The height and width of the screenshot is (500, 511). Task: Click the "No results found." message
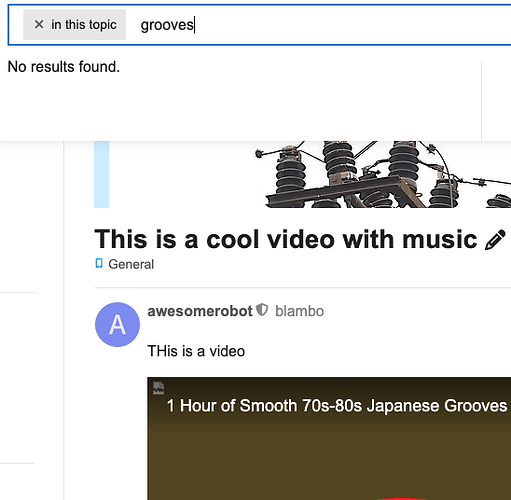[x=64, y=67]
